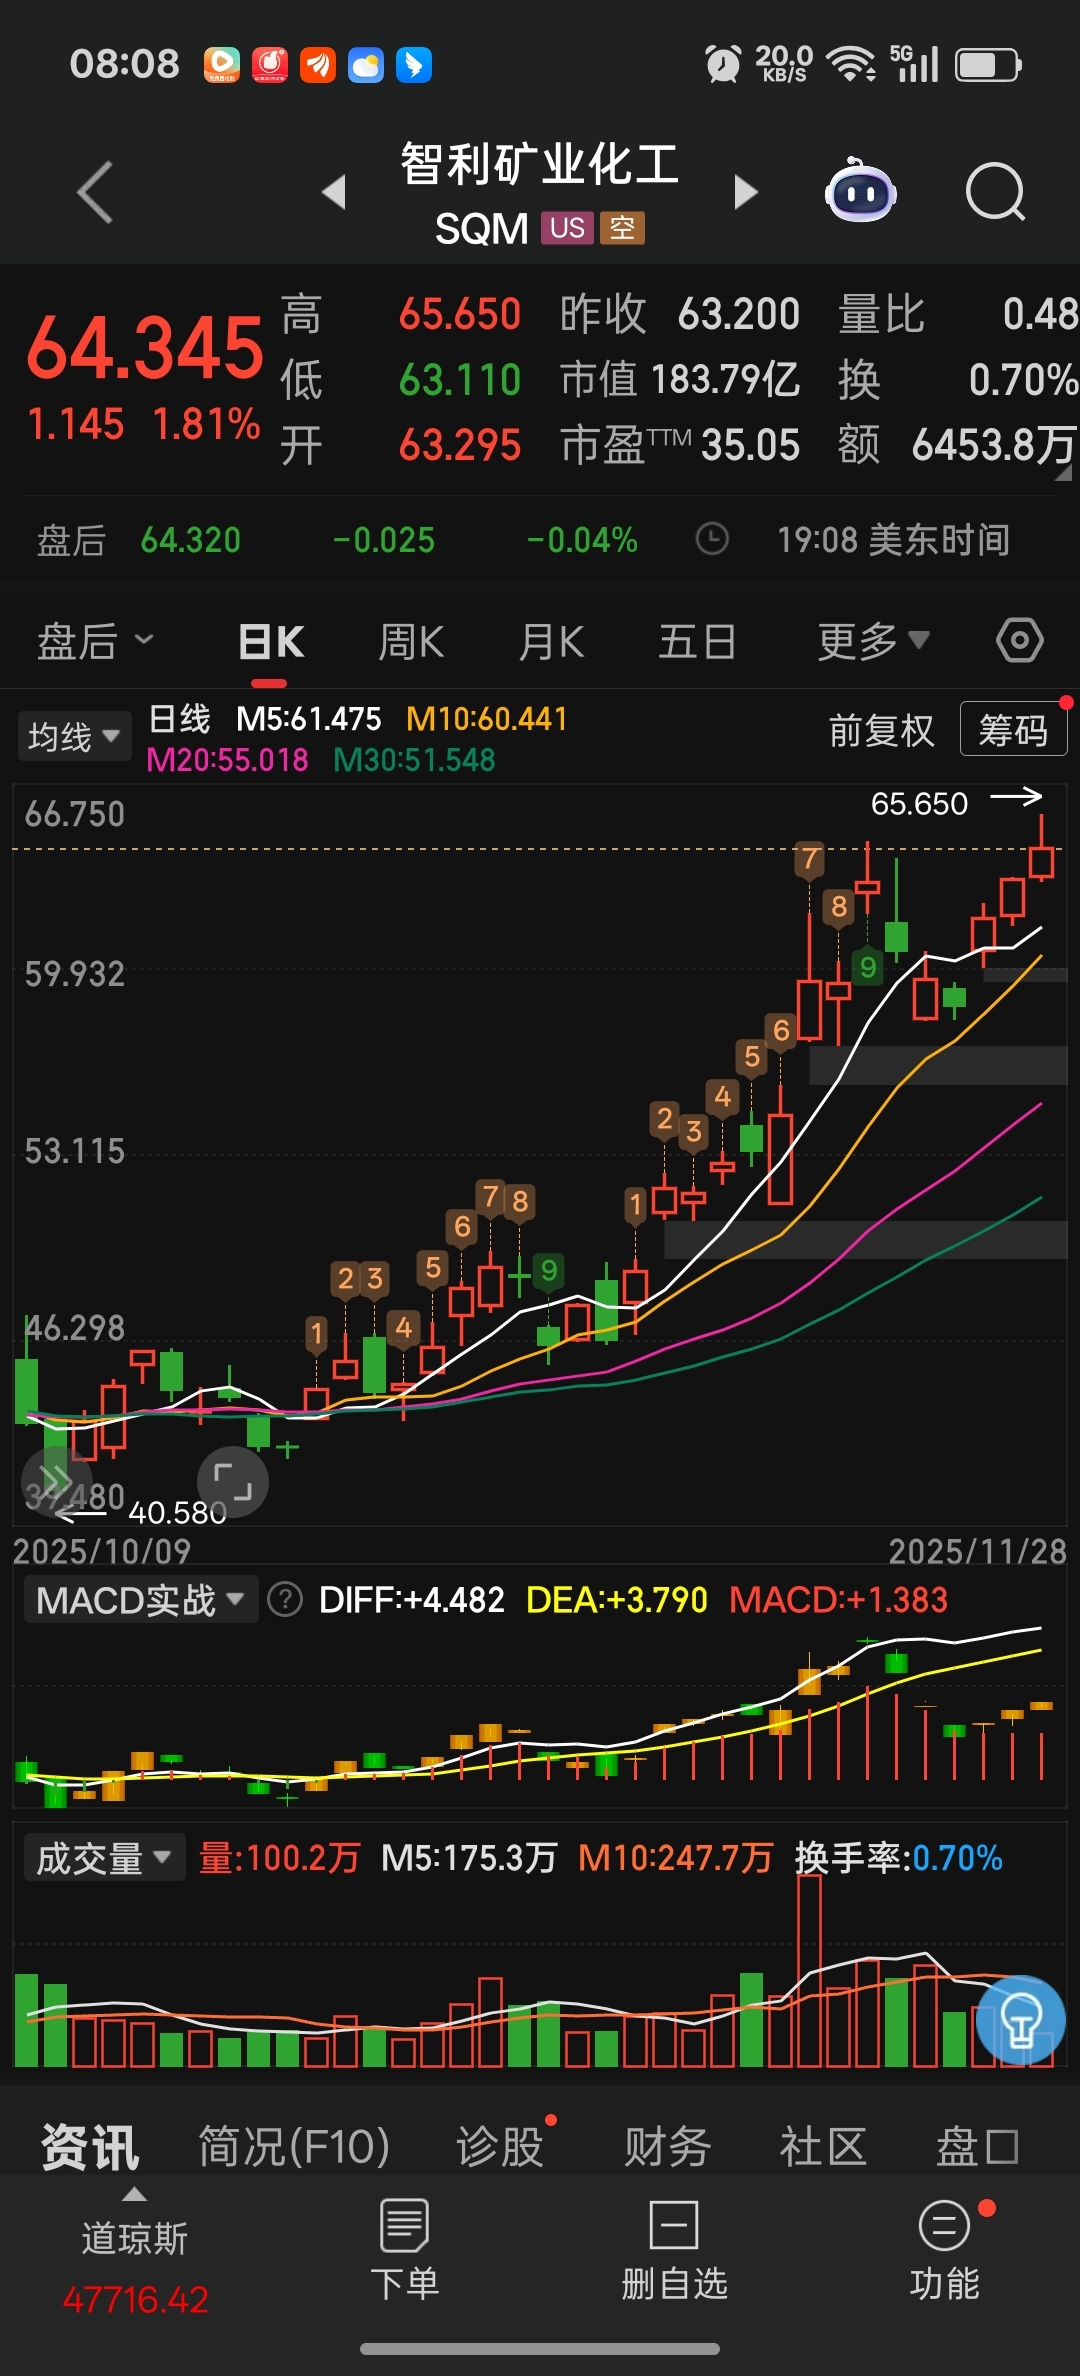The image size is (1080, 2376).
Task: Open the 财务 financials tab
Action: pos(667,2146)
